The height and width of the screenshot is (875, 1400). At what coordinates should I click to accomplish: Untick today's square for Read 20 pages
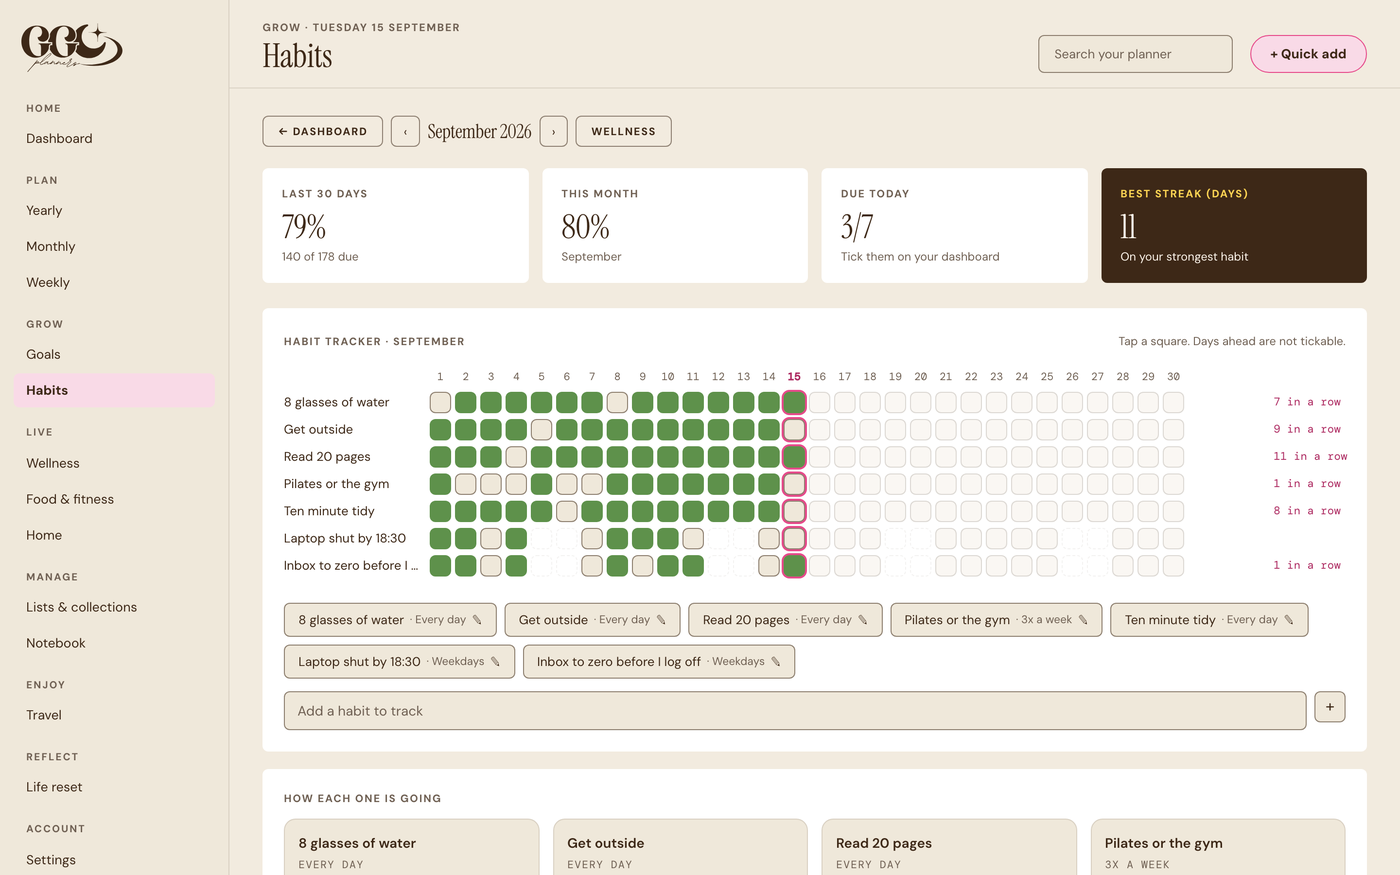coord(794,457)
